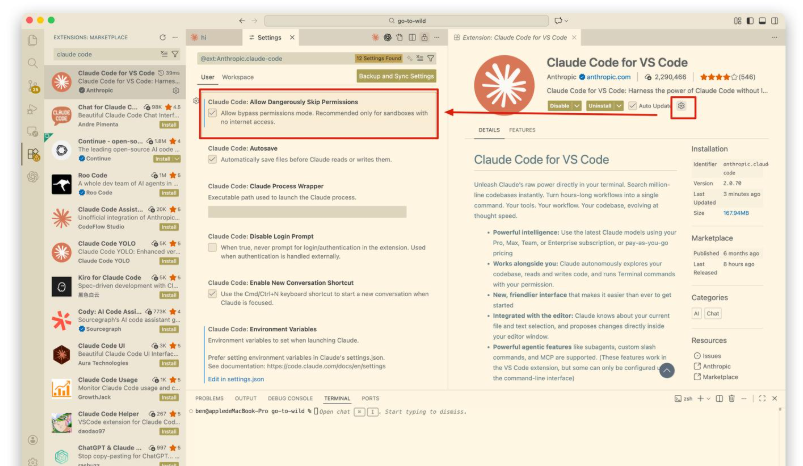Screen dimensions: 803x466
Task: Switch to the PORTS panel tab
Action: [x=370, y=398]
